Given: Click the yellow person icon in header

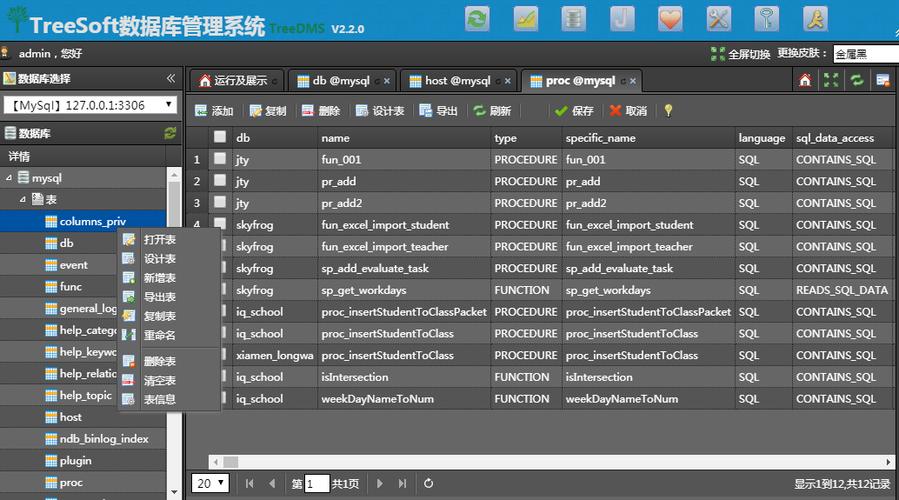Looking at the screenshot, I should tap(815, 19).
